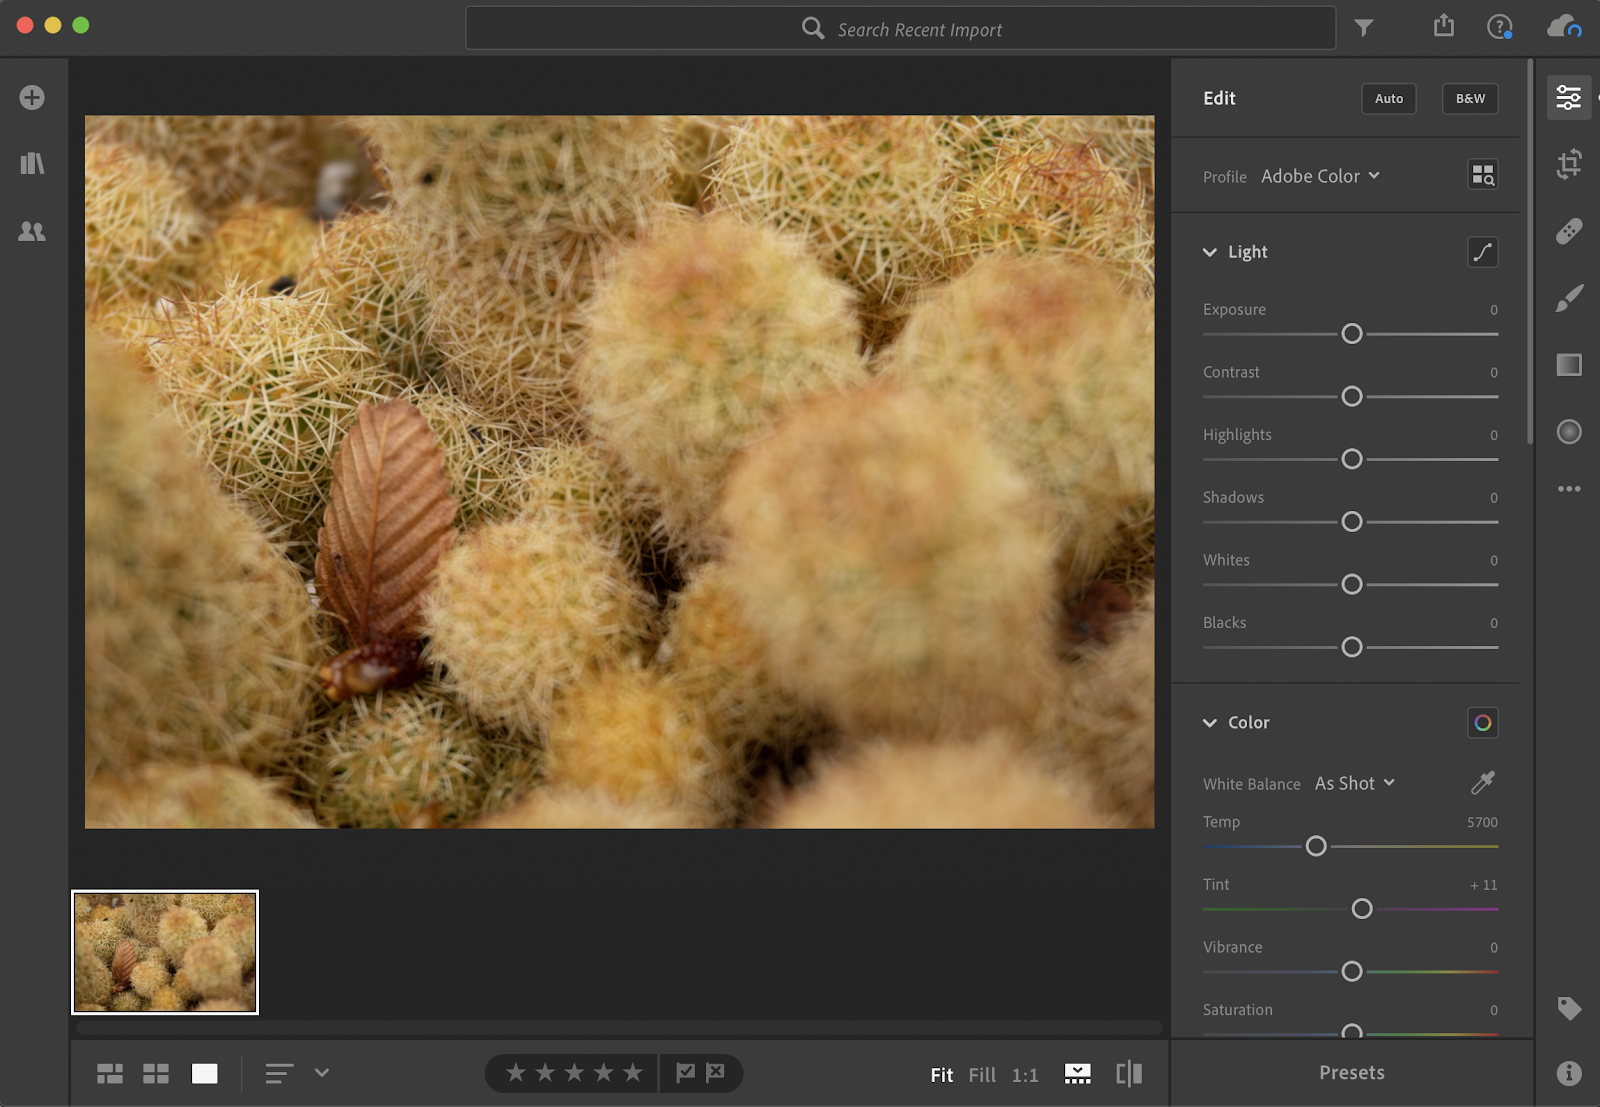Open the Keywords tag panel
Viewport: 1600px width, 1107px height.
tap(1568, 1008)
